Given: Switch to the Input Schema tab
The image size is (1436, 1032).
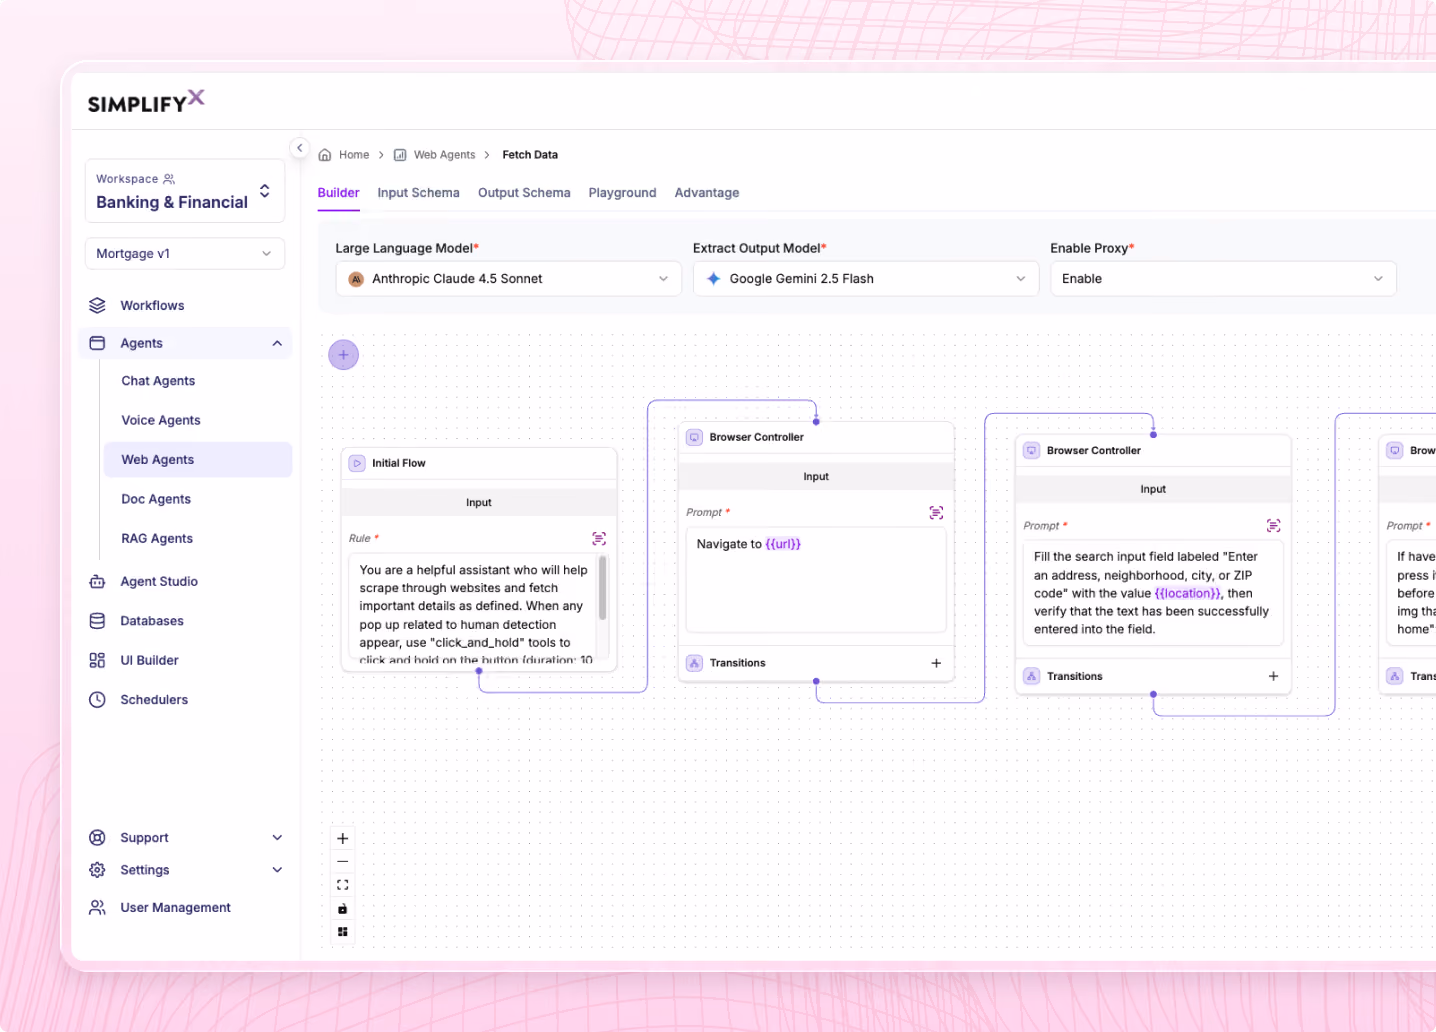Looking at the screenshot, I should tap(418, 193).
